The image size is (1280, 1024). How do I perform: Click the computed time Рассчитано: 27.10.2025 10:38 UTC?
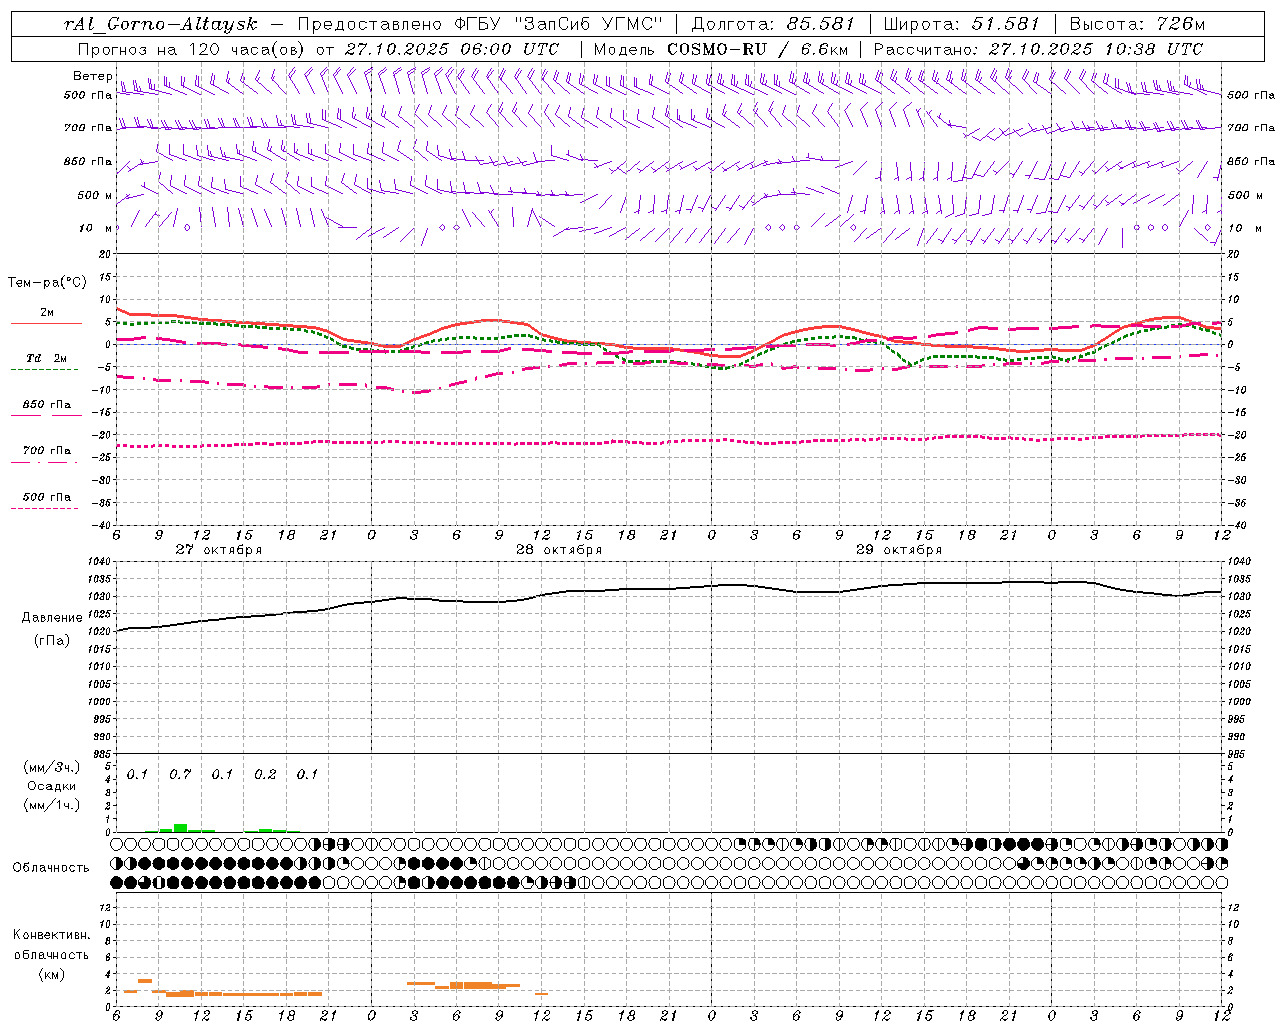(x=1038, y=49)
